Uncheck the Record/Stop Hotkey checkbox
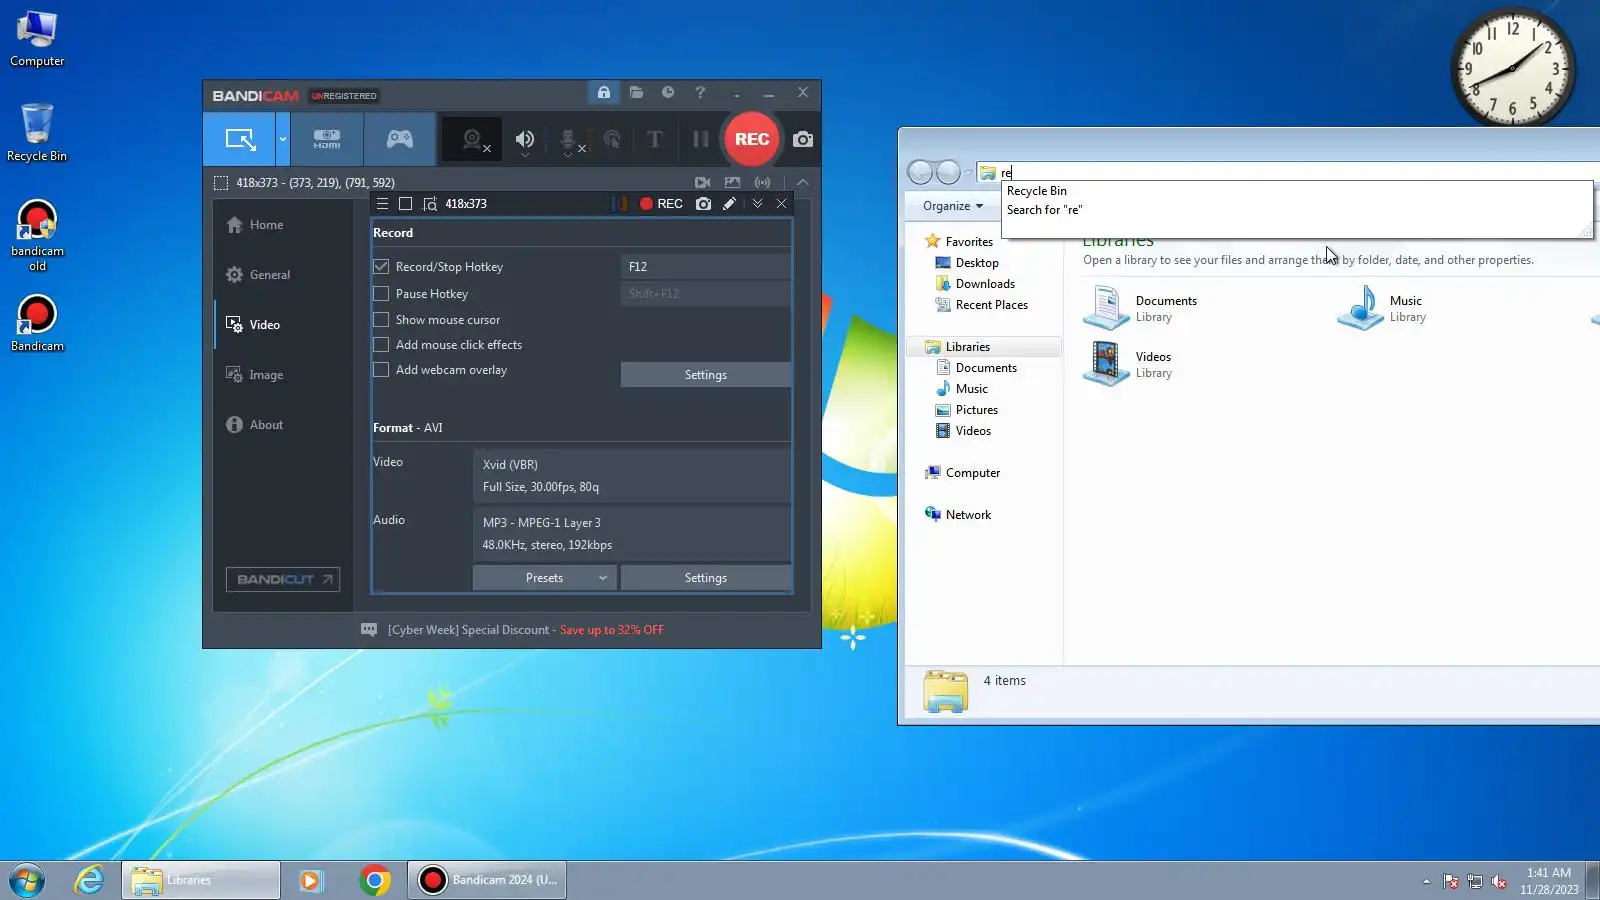The image size is (1600, 900). point(381,267)
